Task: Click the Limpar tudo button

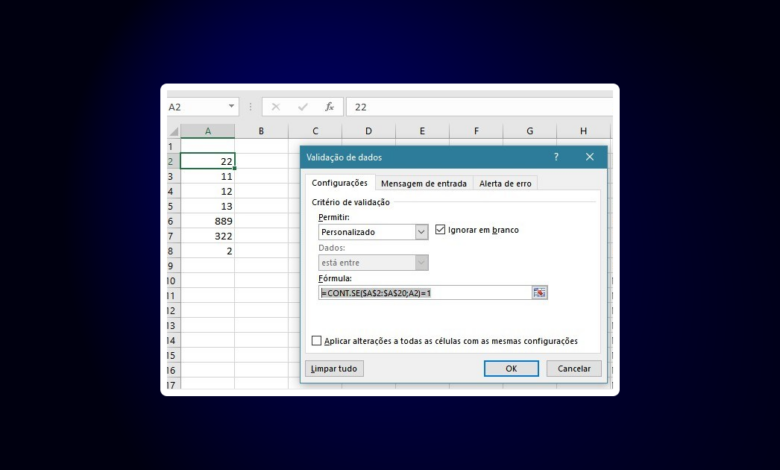Action: click(x=333, y=369)
